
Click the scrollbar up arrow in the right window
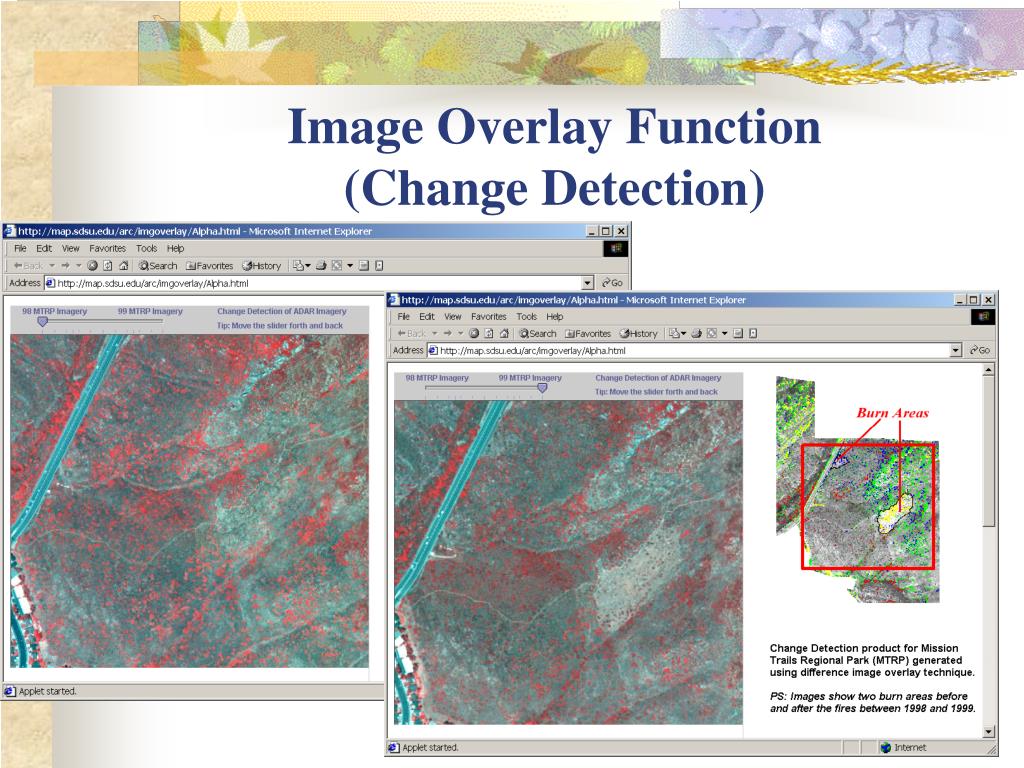pyautogui.click(x=988, y=370)
